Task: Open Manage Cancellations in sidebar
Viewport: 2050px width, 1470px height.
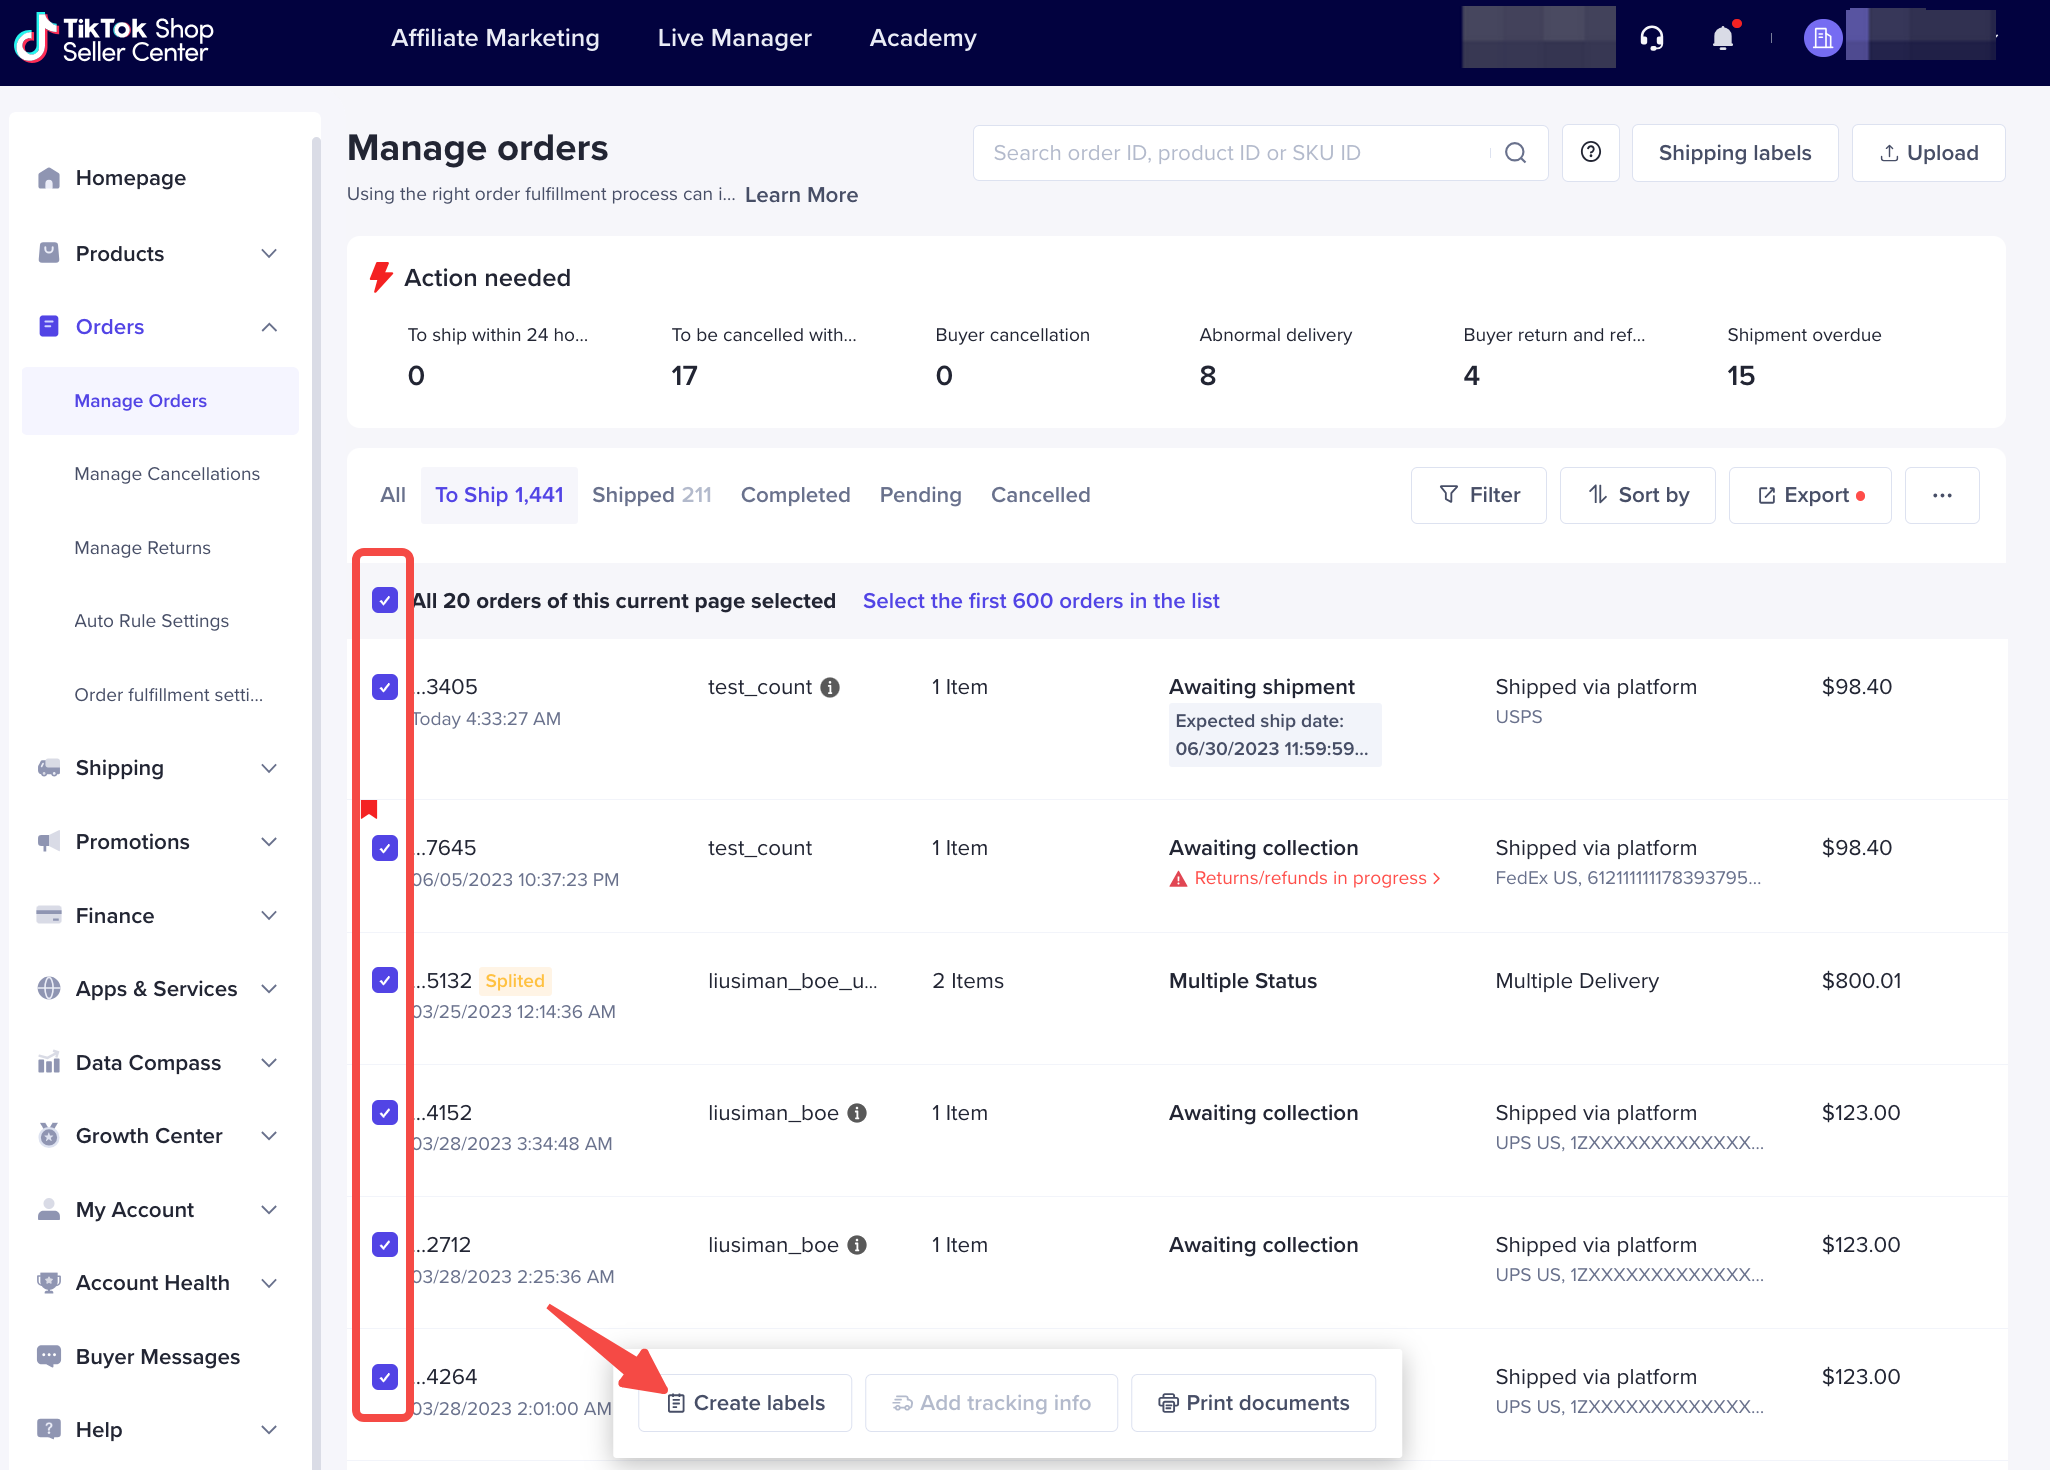Action: point(167,474)
